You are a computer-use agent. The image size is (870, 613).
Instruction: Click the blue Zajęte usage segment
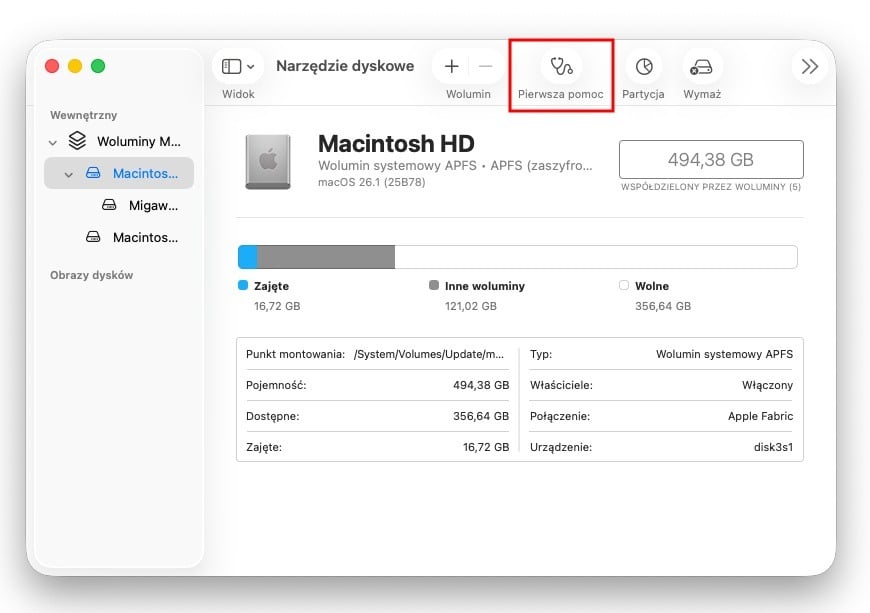tap(247, 257)
